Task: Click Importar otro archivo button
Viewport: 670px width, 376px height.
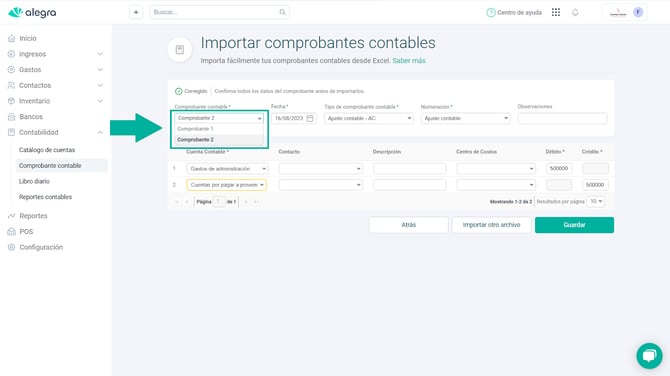Action: tap(491, 225)
